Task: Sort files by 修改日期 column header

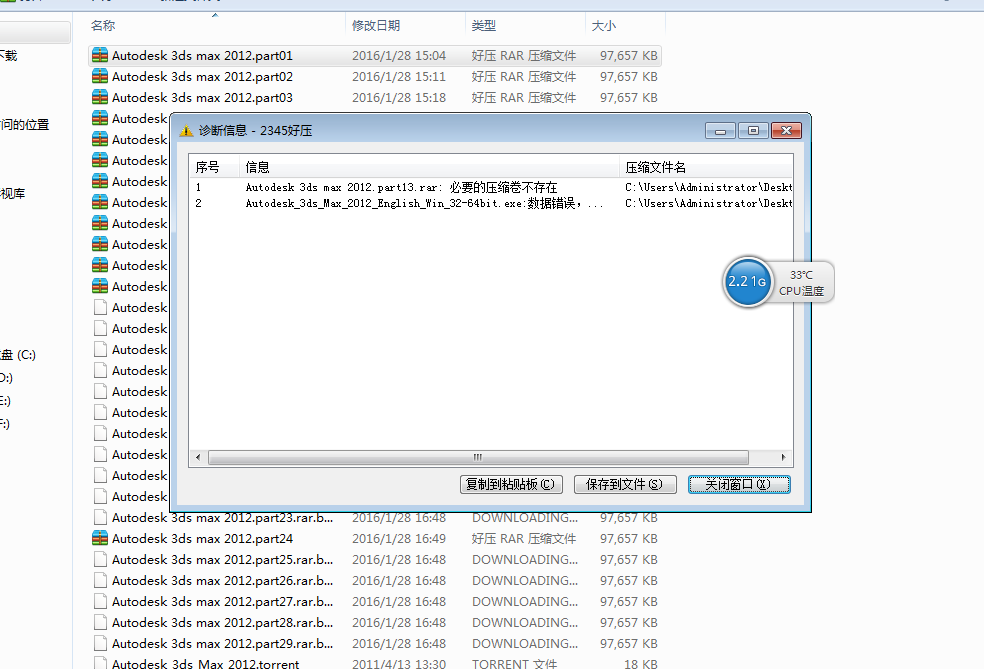Action: coord(405,25)
